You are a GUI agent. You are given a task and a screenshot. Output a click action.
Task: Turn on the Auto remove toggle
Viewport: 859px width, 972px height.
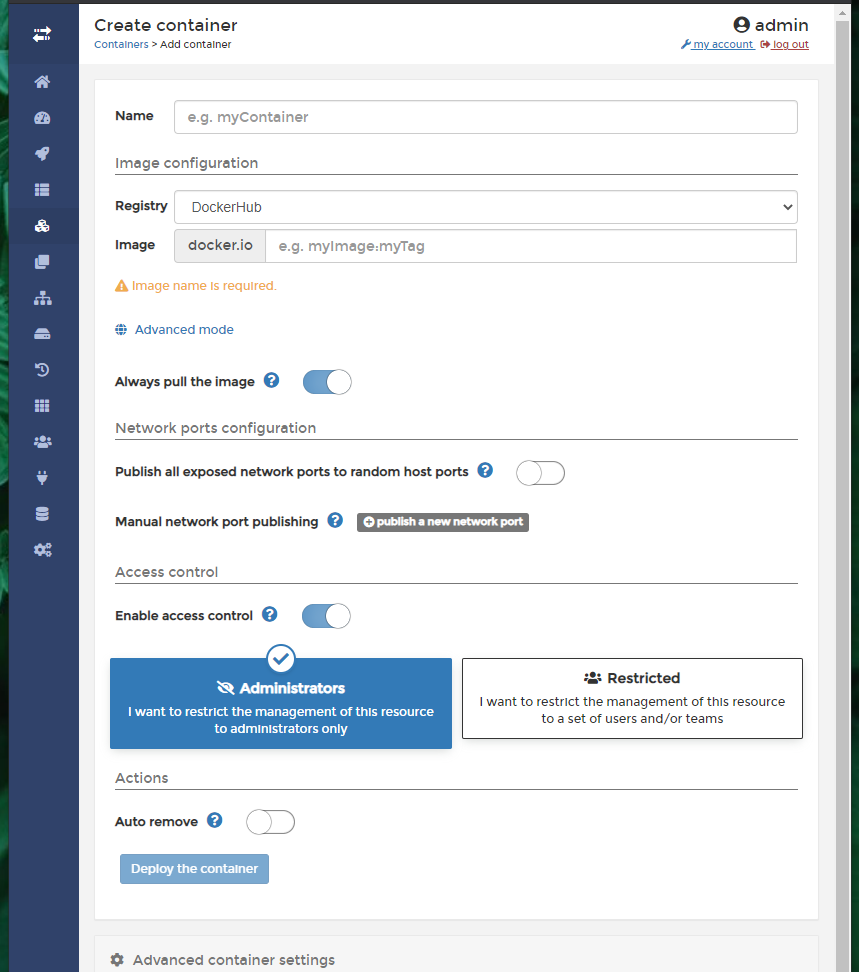click(270, 821)
